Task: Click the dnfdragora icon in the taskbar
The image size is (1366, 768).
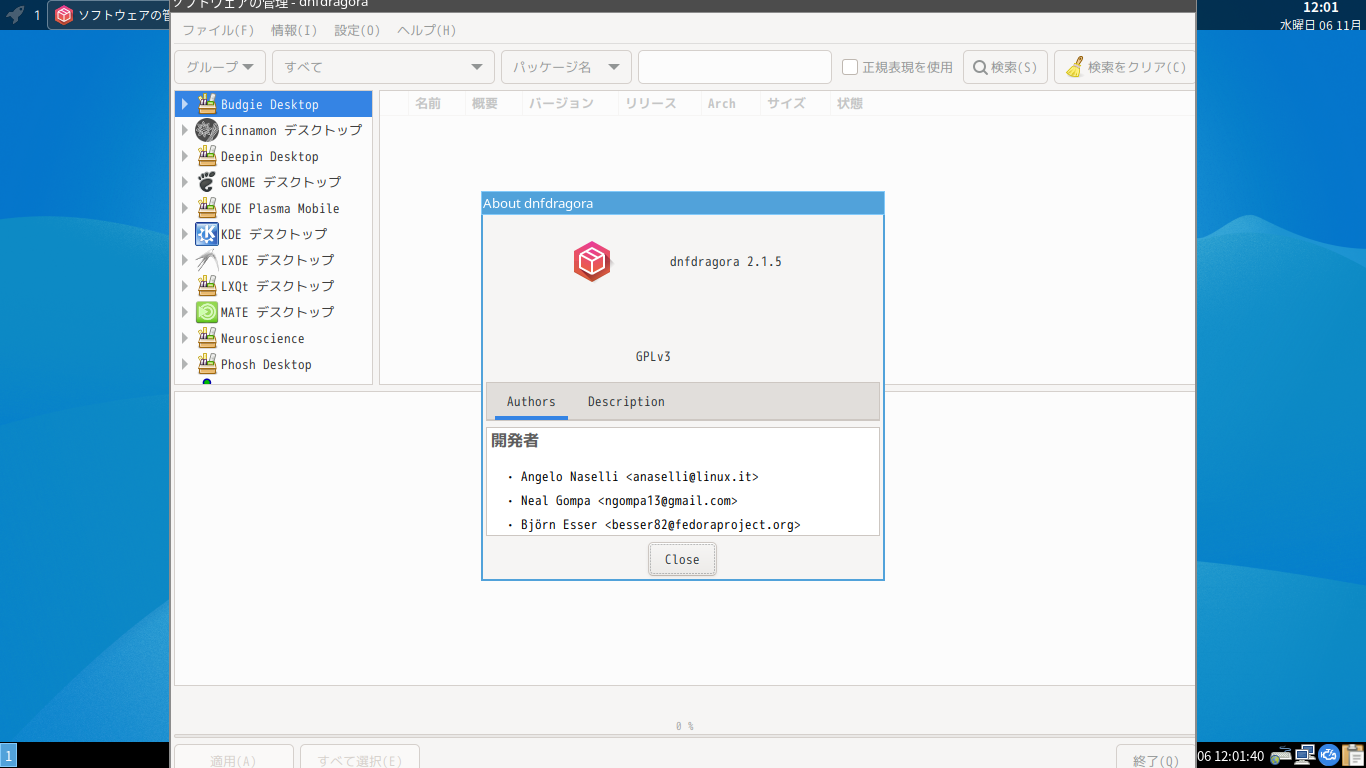Action: tap(64, 15)
